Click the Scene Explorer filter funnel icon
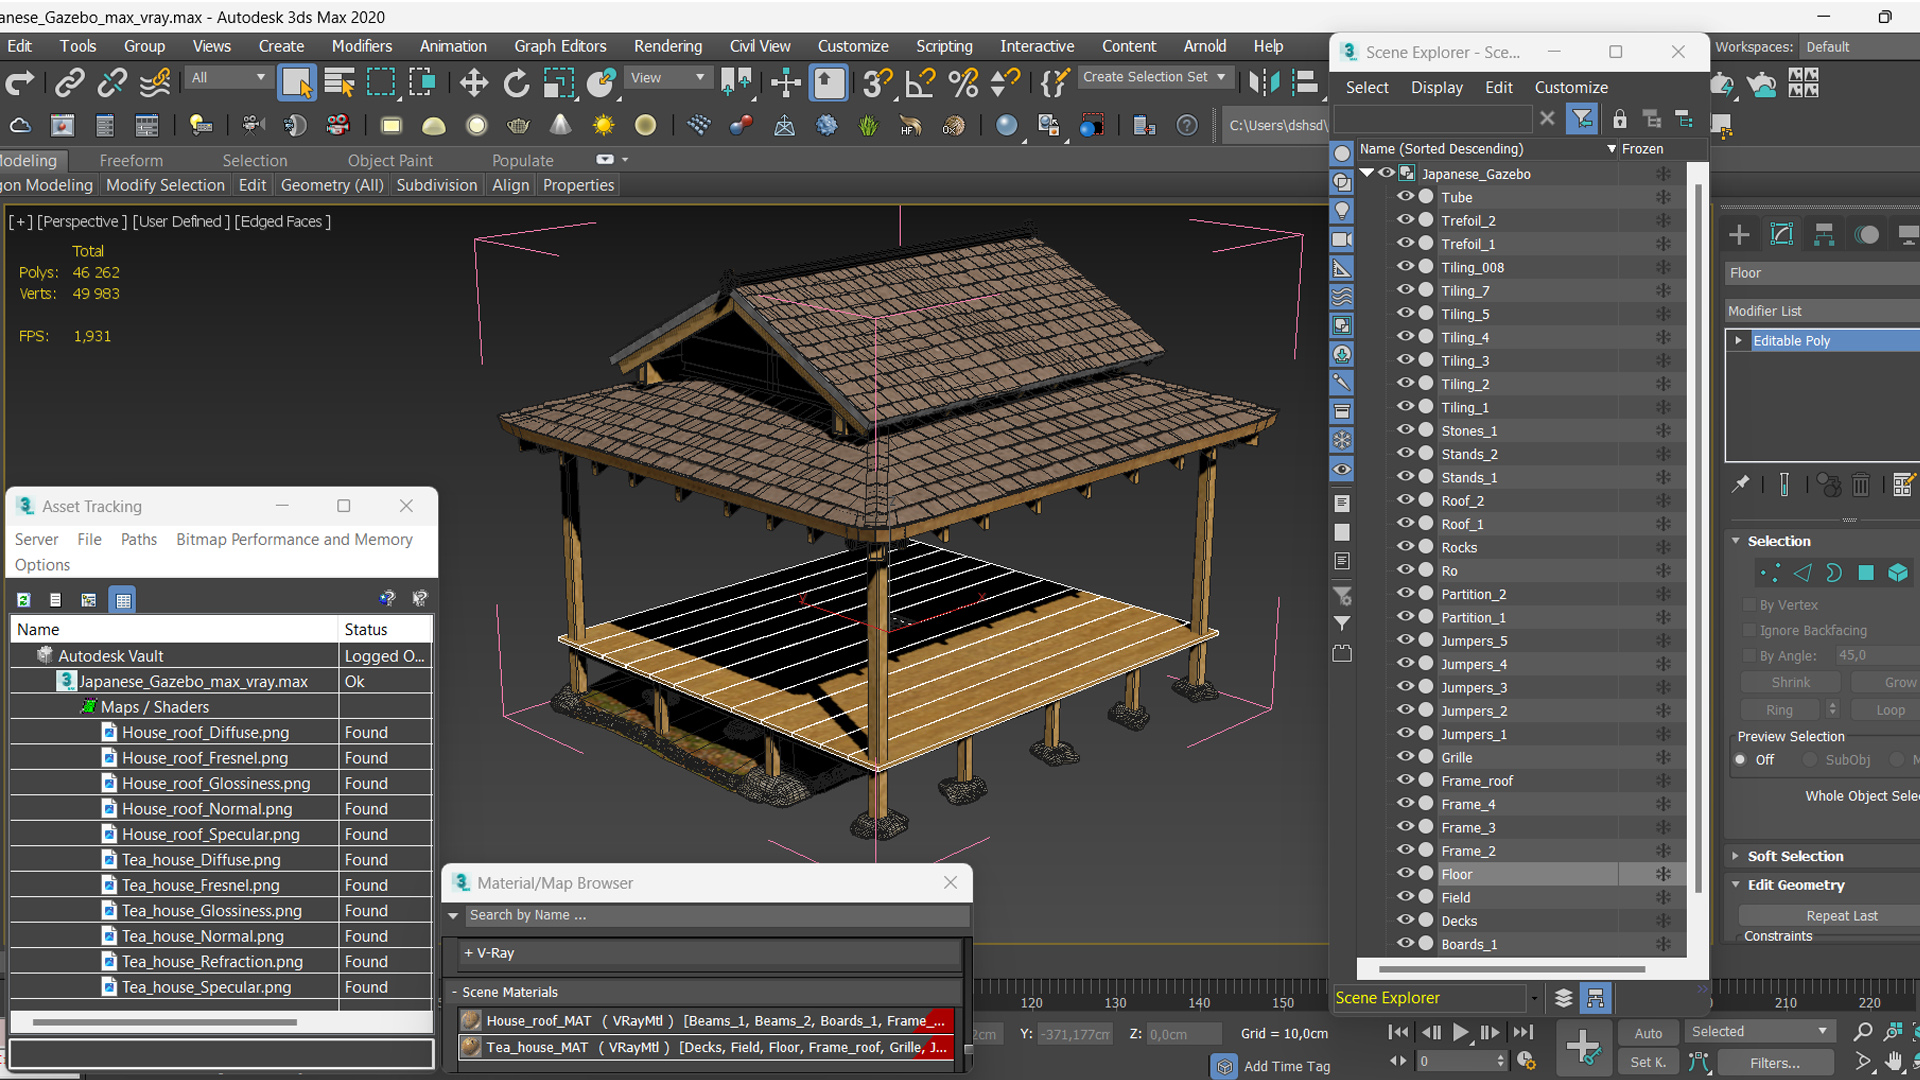 point(1582,119)
